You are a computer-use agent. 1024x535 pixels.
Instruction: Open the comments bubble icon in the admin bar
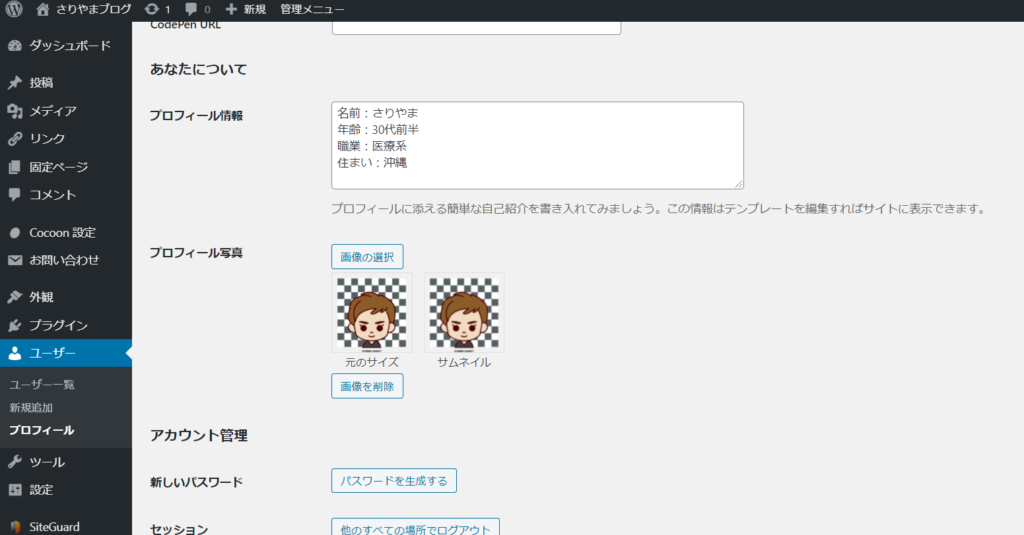click(x=191, y=9)
